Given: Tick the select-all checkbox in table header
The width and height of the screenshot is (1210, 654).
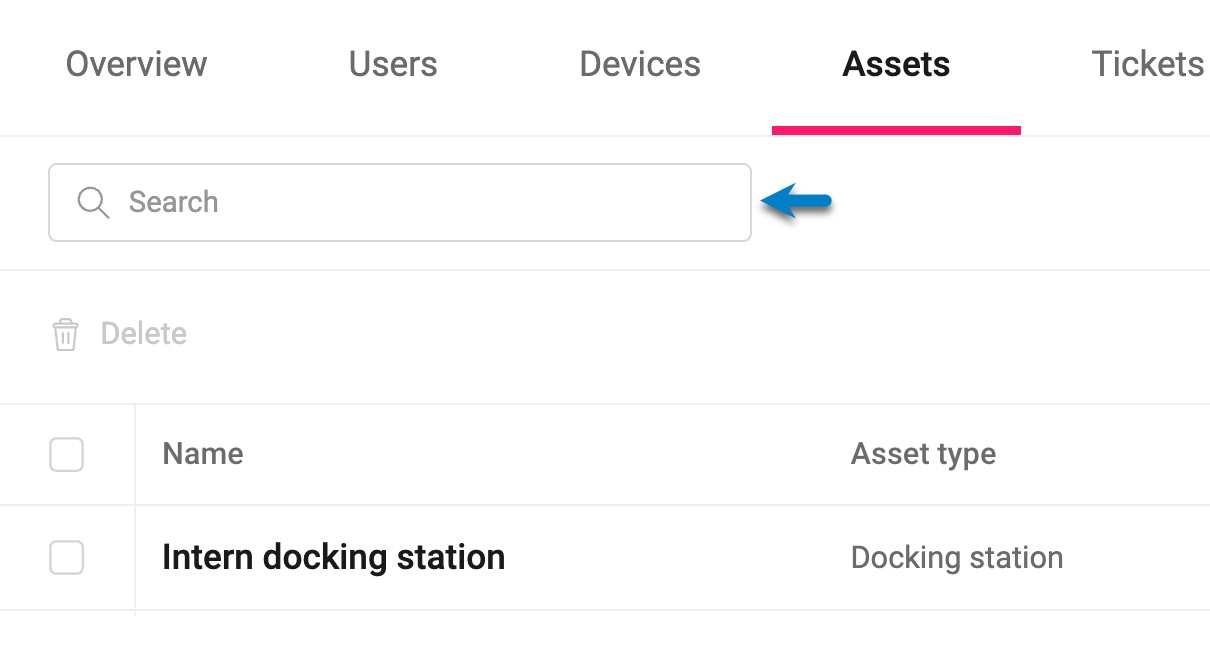Looking at the screenshot, I should [x=66, y=455].
